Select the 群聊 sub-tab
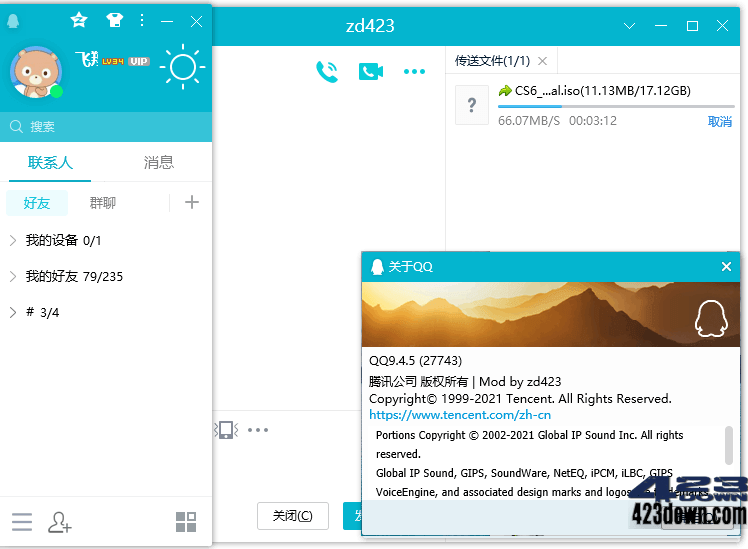Image resolution: width=748 pixels, height=549 pixels. 103,203
